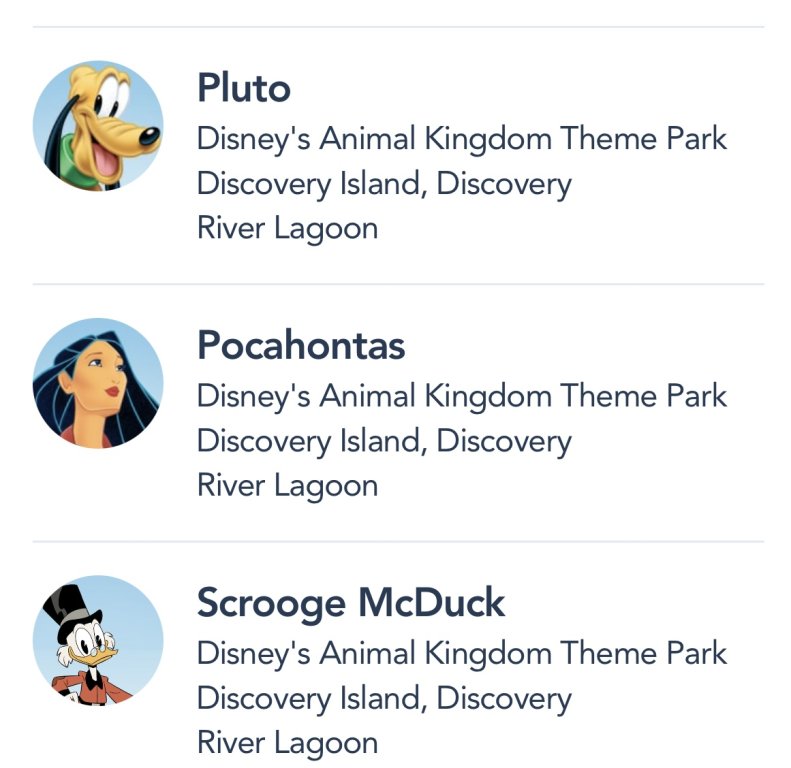Click the divider between Pocahontas and Scrooge McDuck

click(398, 542)
